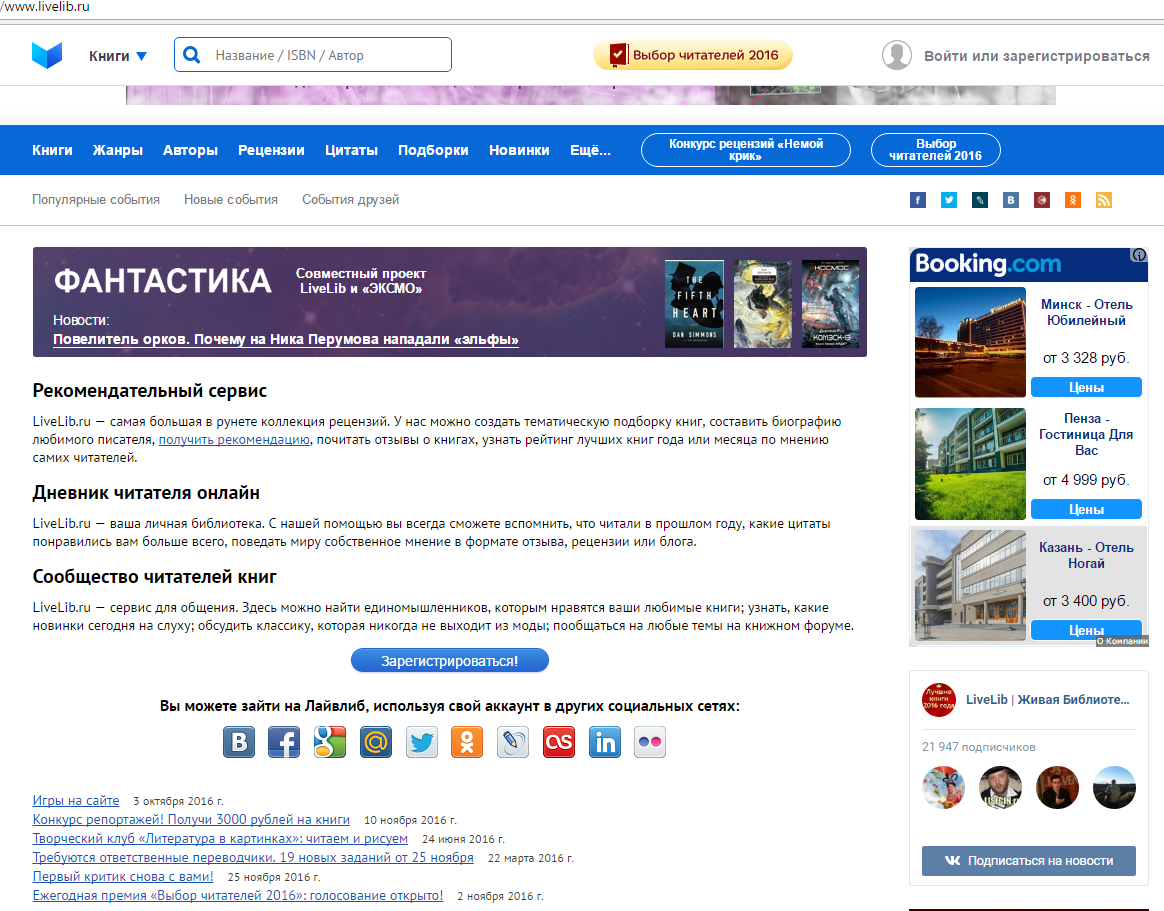
Task: Go to Жанры in the navbar
Action: [x=118, y=150]
